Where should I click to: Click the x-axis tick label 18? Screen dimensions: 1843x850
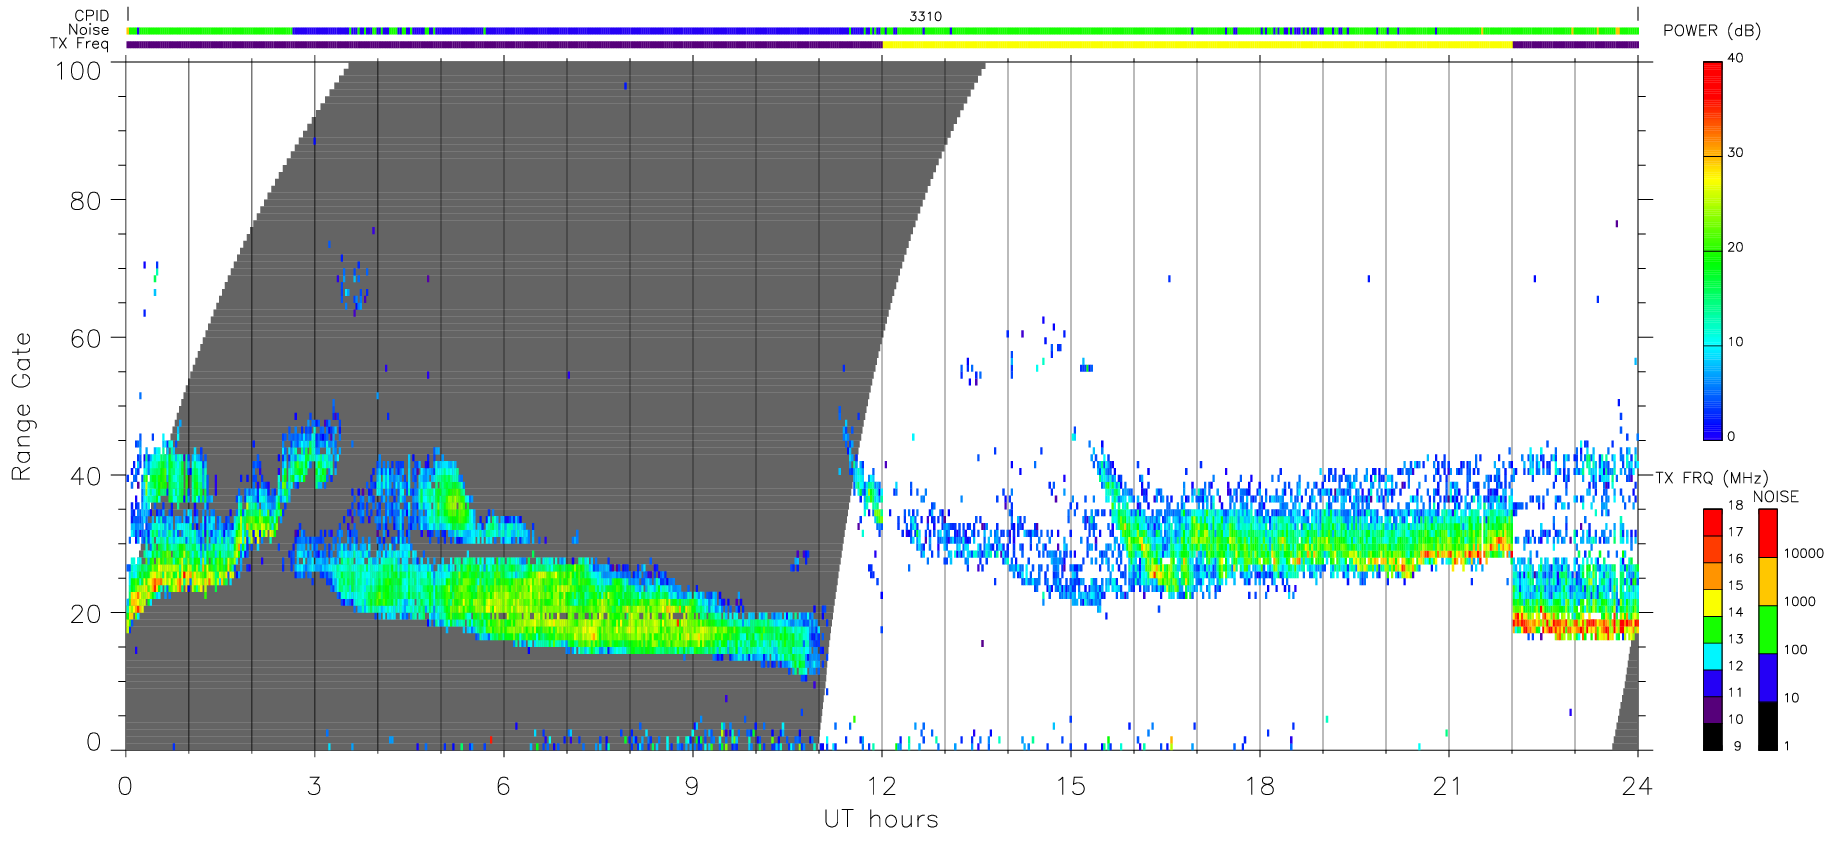[1259, 786]
